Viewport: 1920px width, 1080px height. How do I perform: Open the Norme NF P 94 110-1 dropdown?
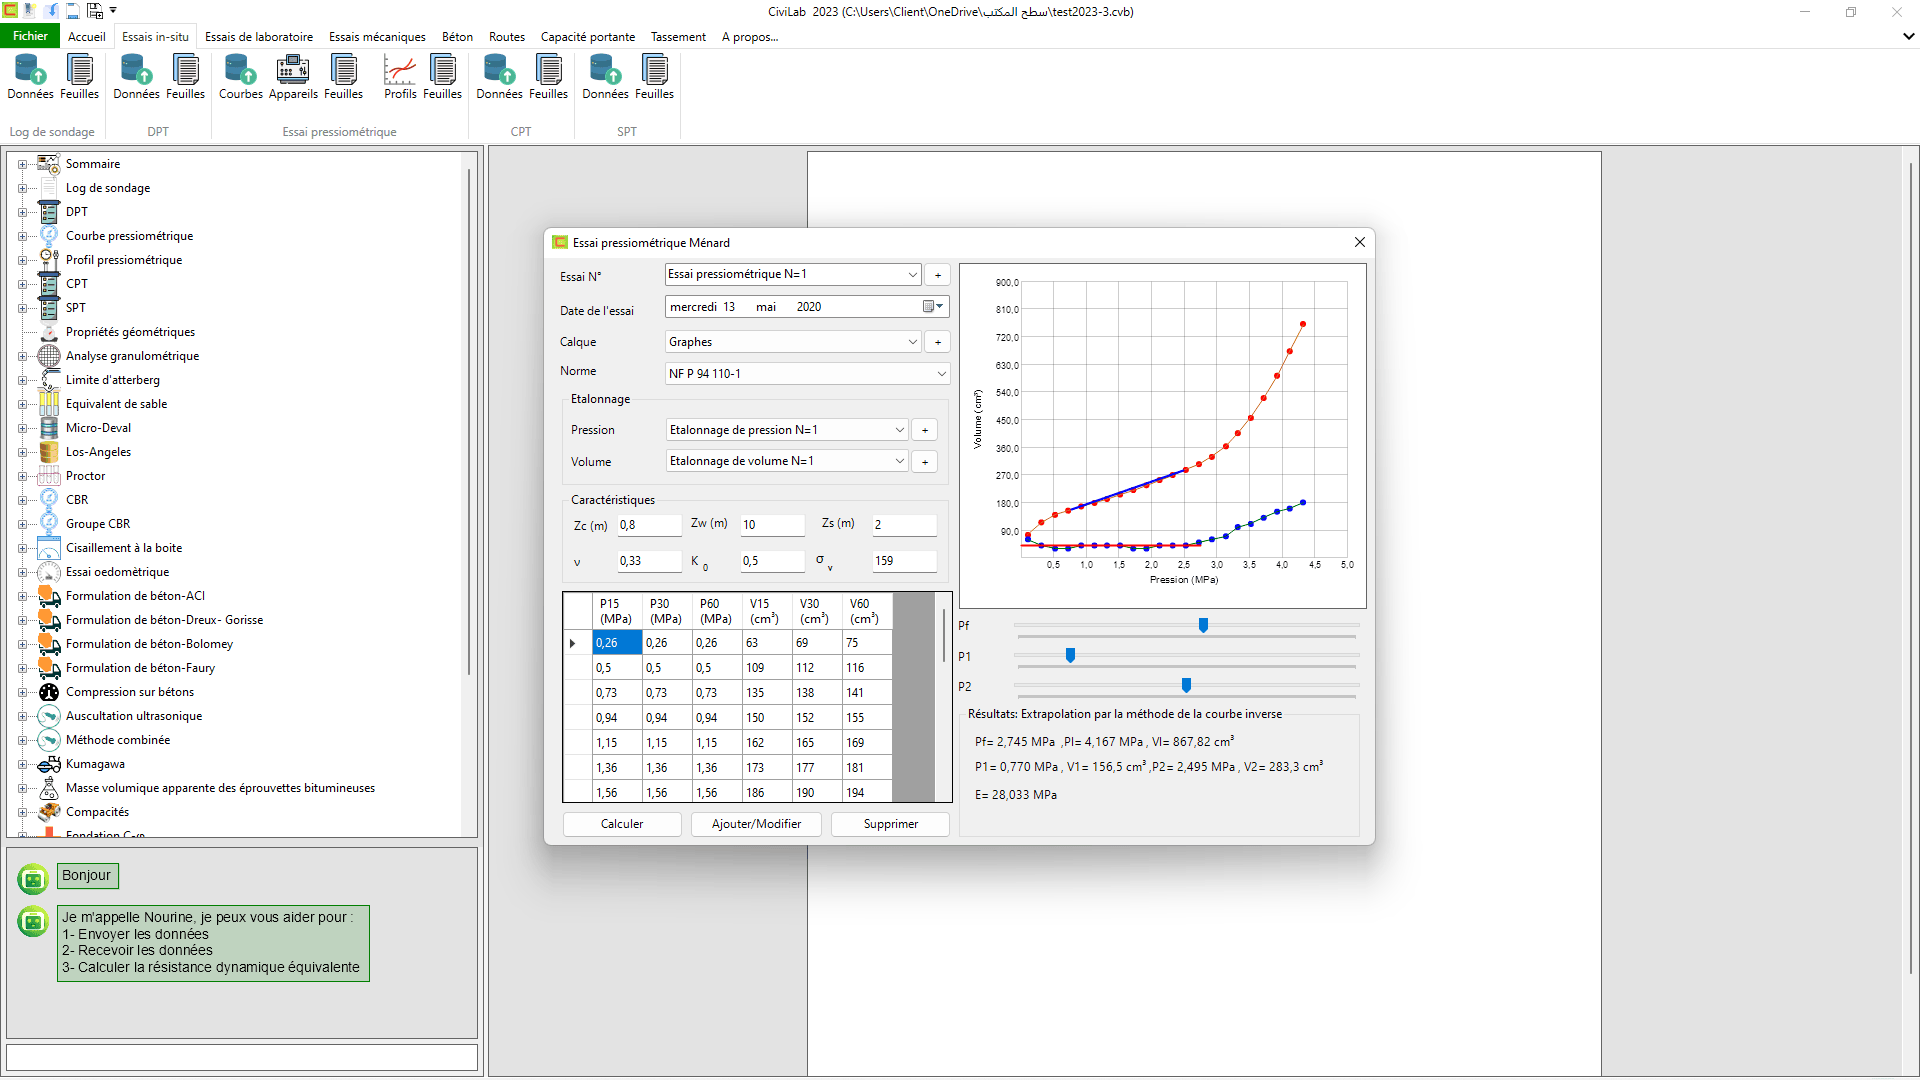point(941,374)
